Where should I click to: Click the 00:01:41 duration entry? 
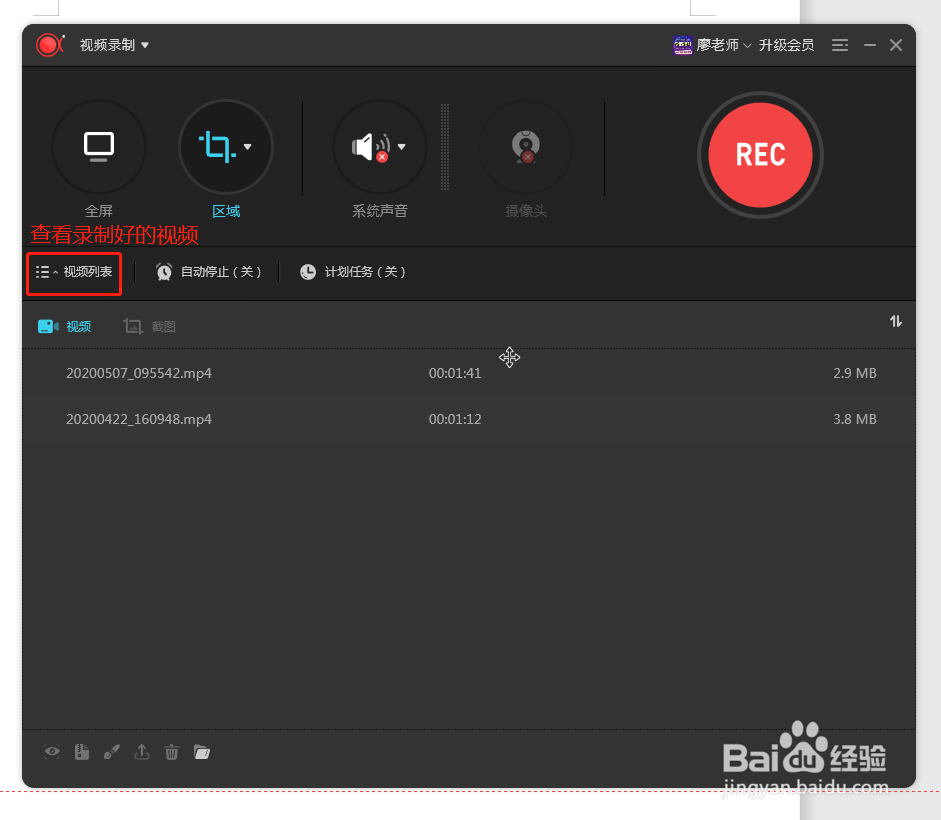point(455,373)
